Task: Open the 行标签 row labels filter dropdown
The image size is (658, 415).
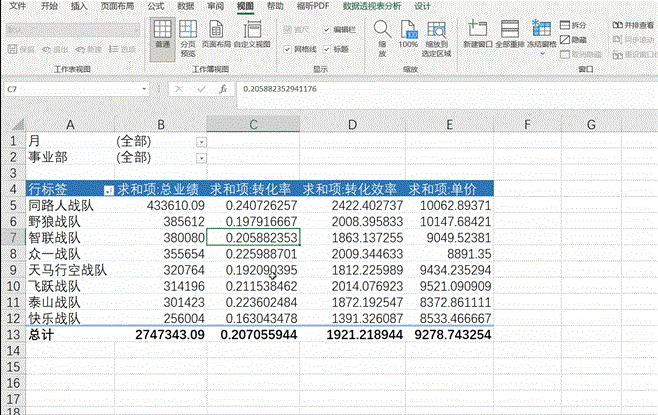Action: (x=108, y=189)
